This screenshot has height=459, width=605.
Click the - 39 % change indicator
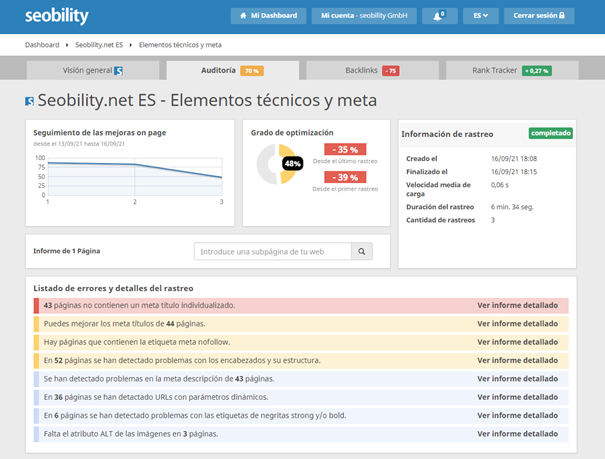coord(345,177)
